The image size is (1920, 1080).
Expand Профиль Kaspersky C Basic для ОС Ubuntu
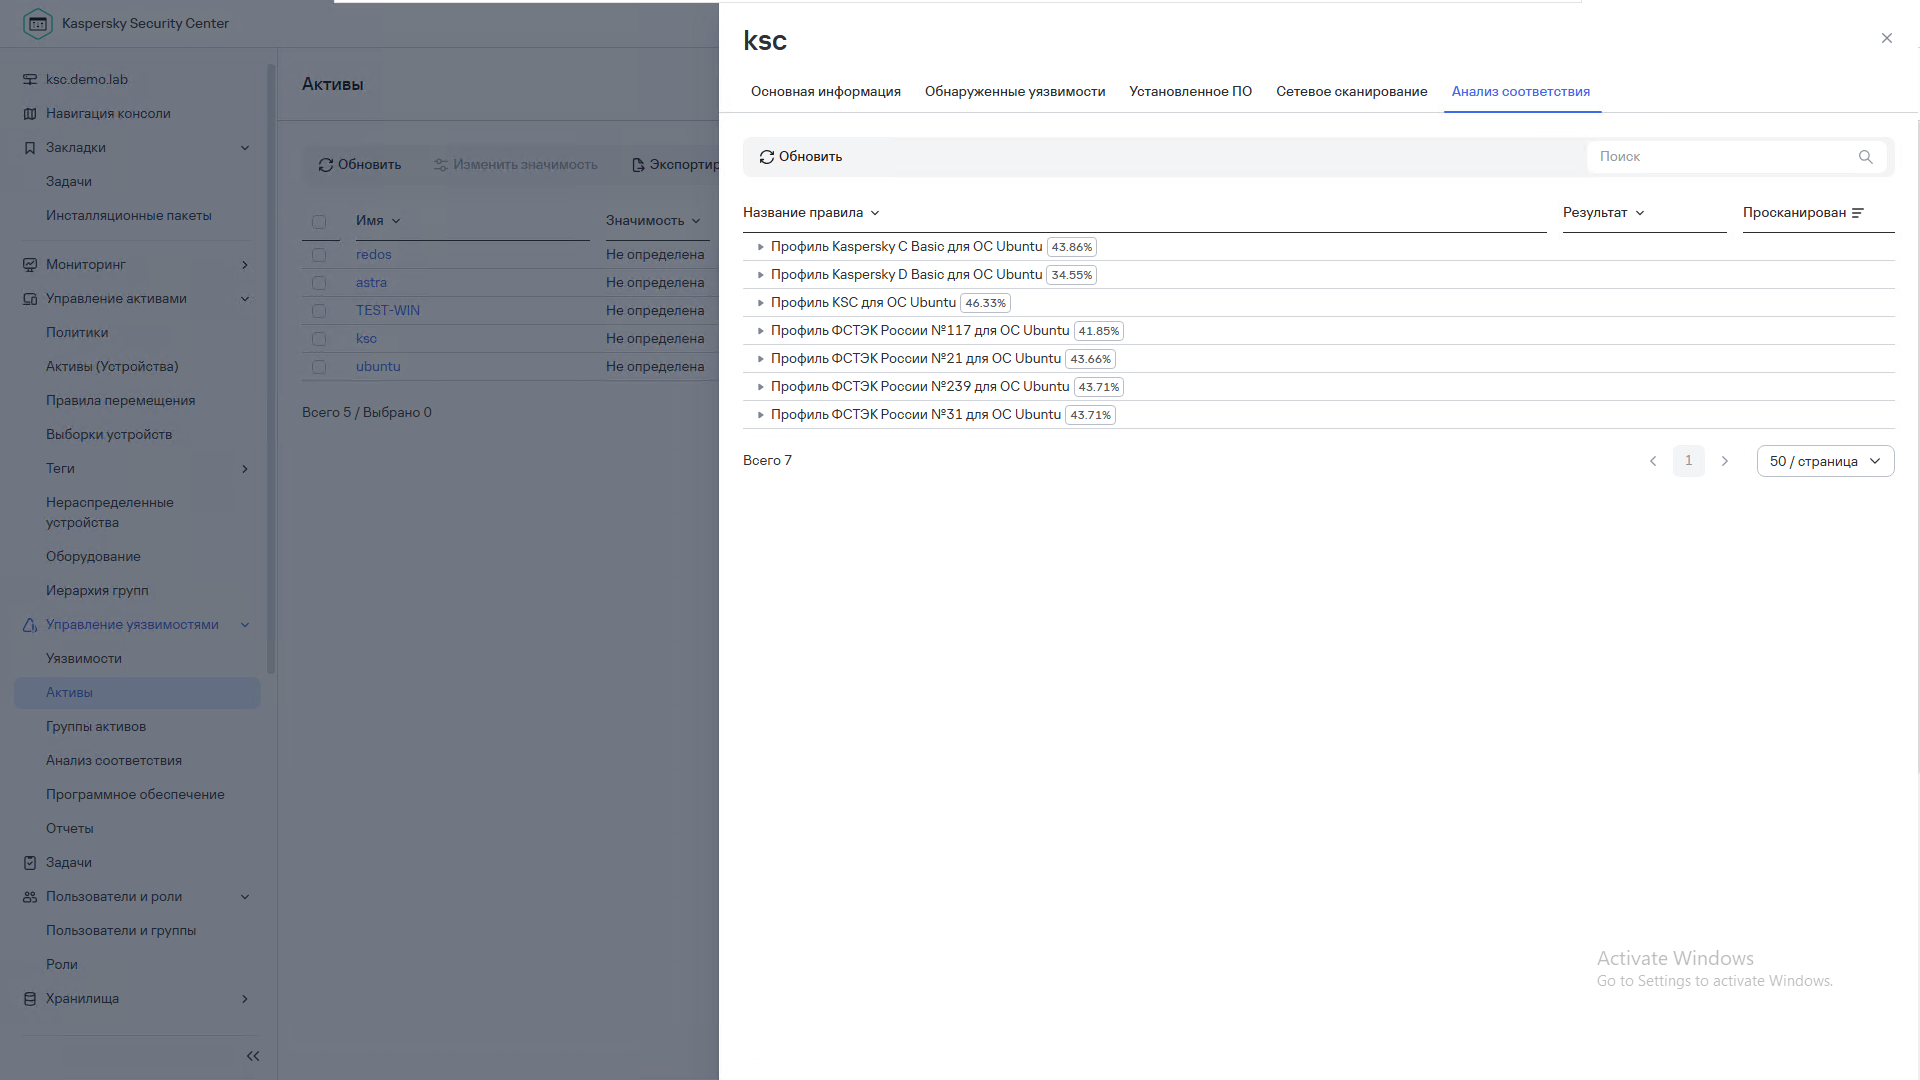pos(760,247)
